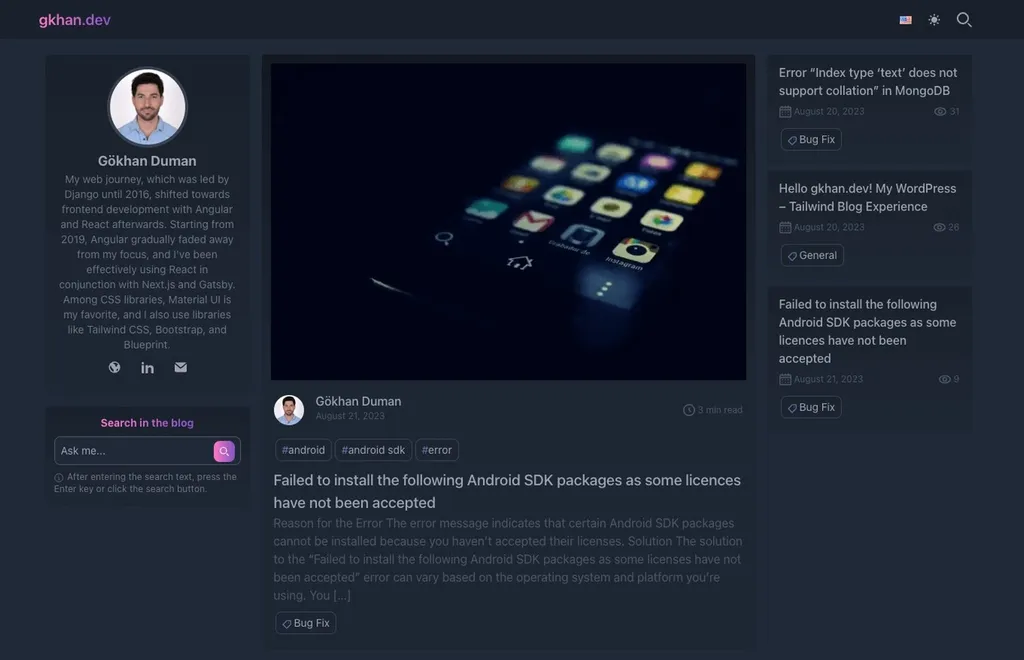Go to gkhan.dev home logo
The height and width of the screenshot is (660, 1024).
click(74, 20)
